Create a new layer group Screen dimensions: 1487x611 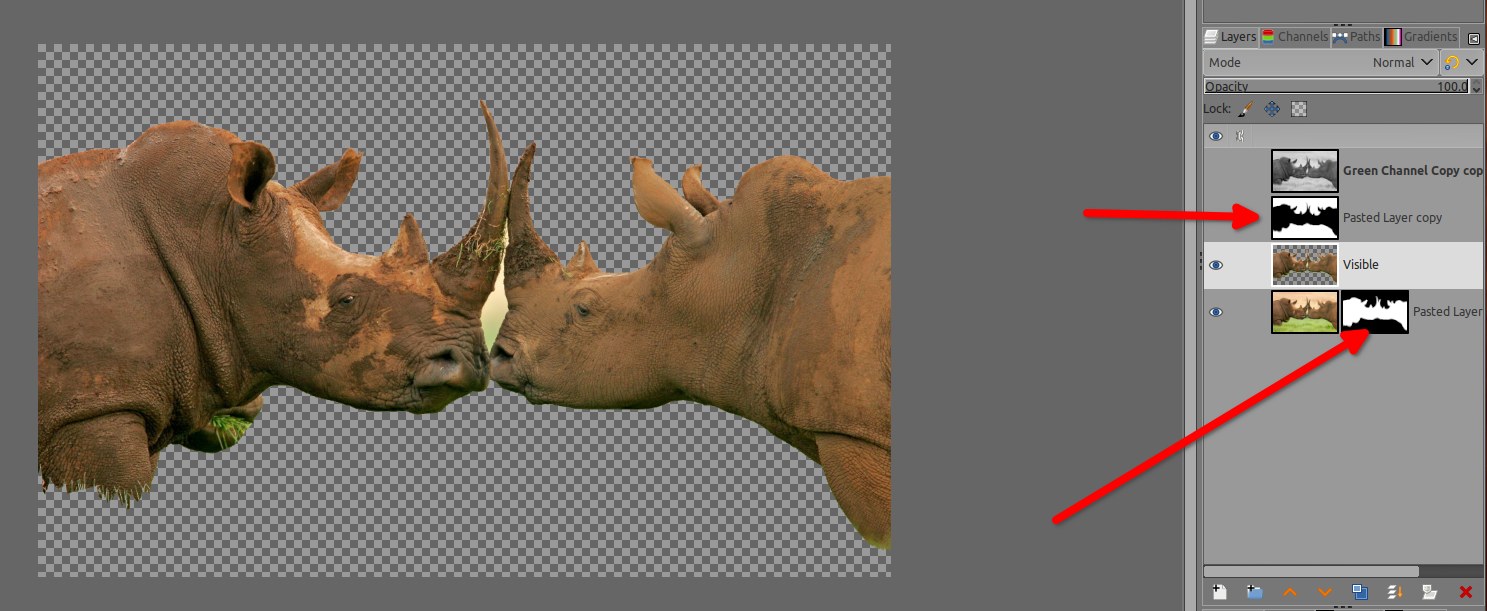[1254, 592]
